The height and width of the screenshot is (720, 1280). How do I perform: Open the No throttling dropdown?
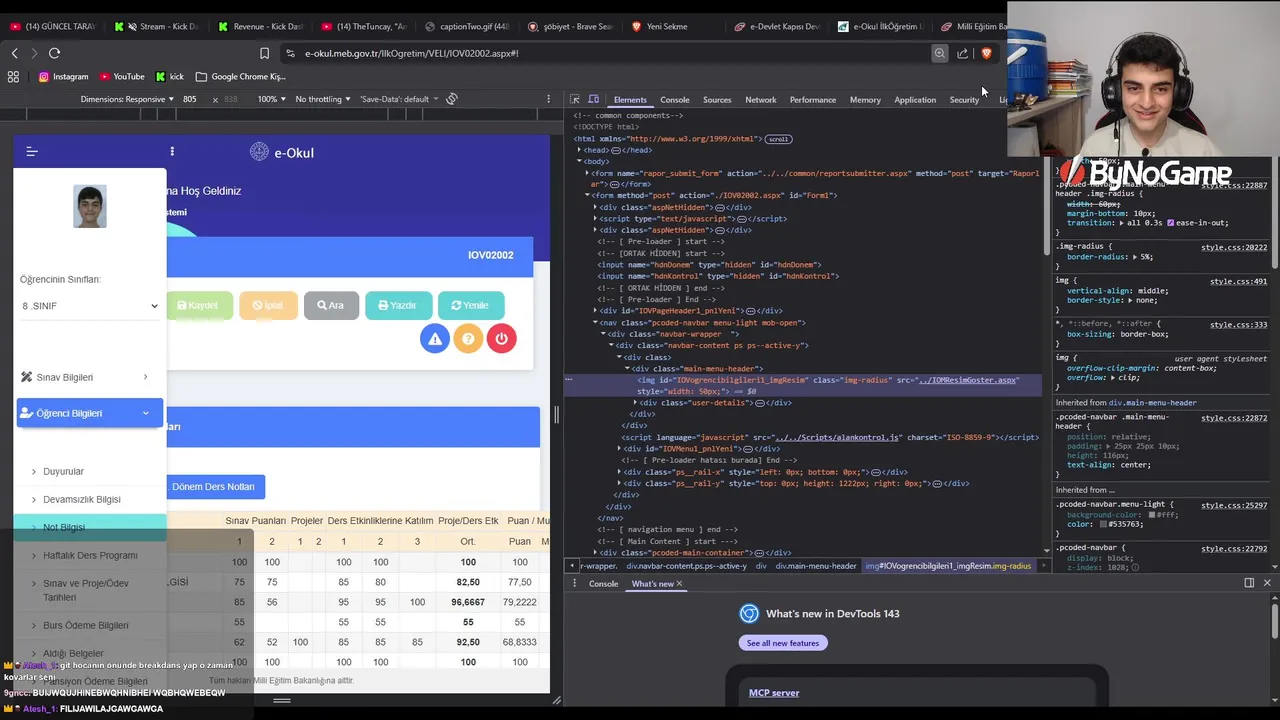pos(323,99)
